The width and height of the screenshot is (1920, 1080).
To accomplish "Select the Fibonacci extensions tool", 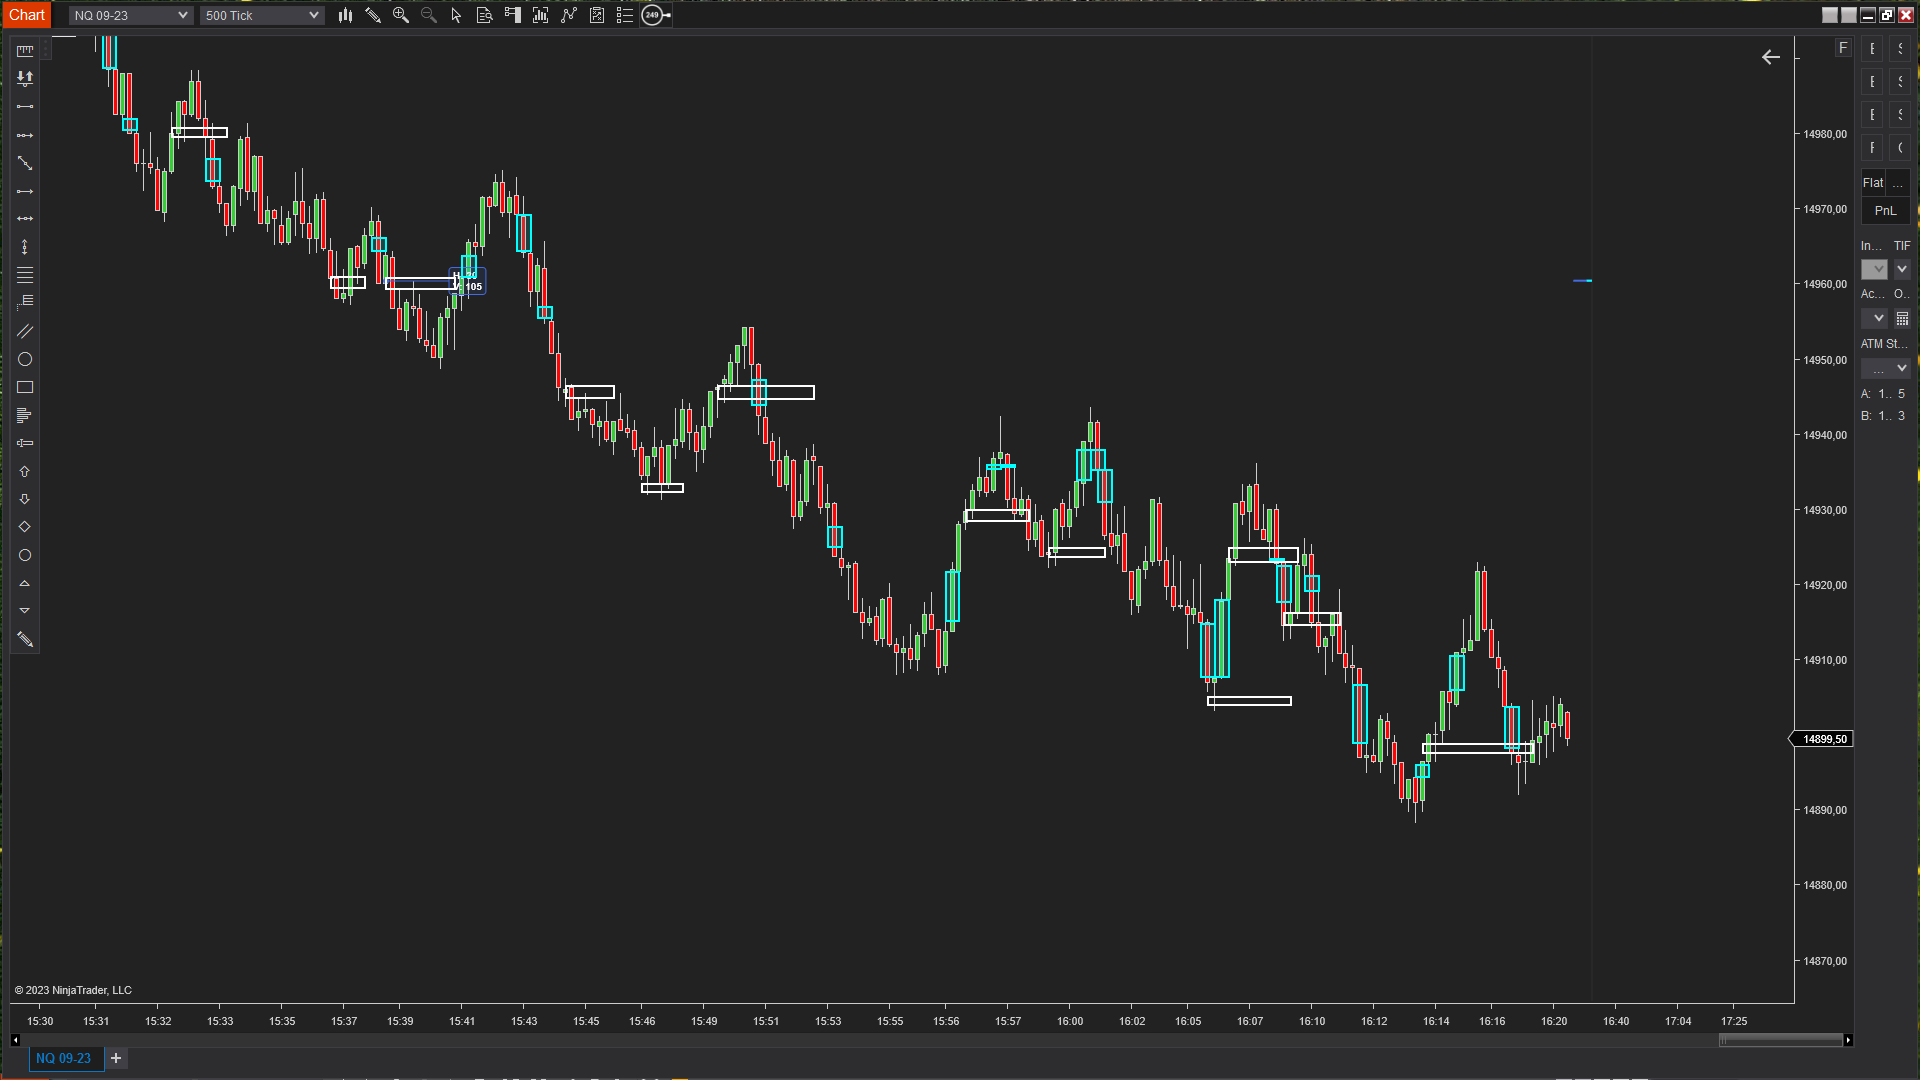I will [25, 302].
